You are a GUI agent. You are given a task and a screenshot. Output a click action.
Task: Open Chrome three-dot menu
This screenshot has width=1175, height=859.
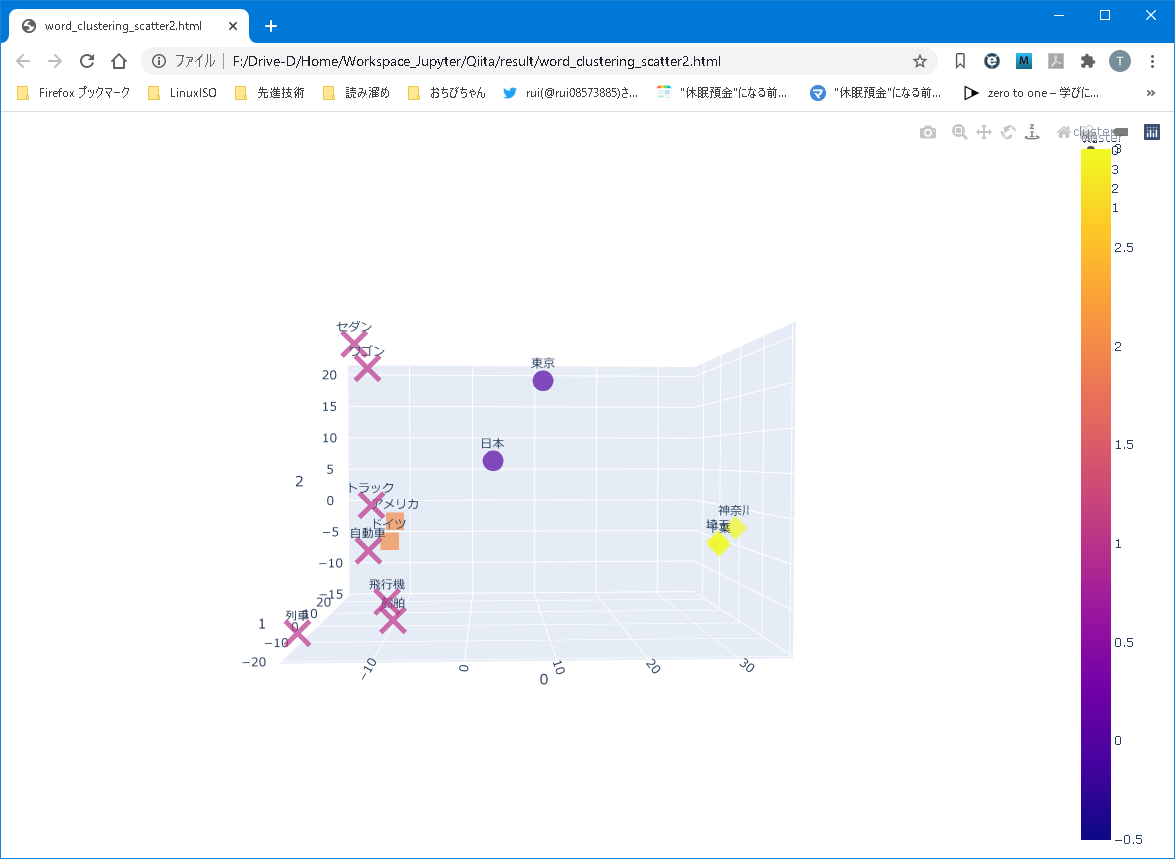pos(1153,61)
